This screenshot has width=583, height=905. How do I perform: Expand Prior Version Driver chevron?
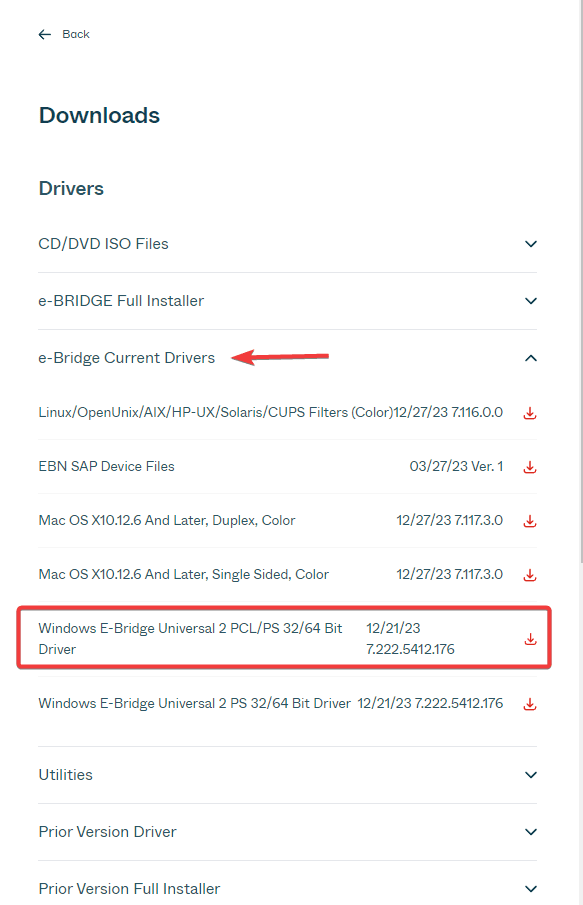coord(530,832)
